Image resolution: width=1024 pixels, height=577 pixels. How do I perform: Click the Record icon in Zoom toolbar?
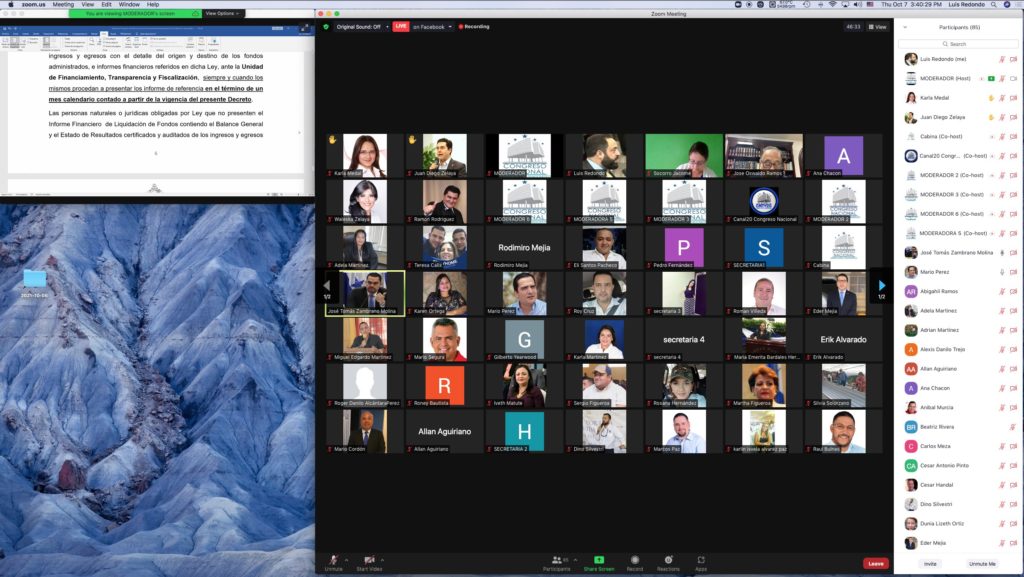[634, 560]
